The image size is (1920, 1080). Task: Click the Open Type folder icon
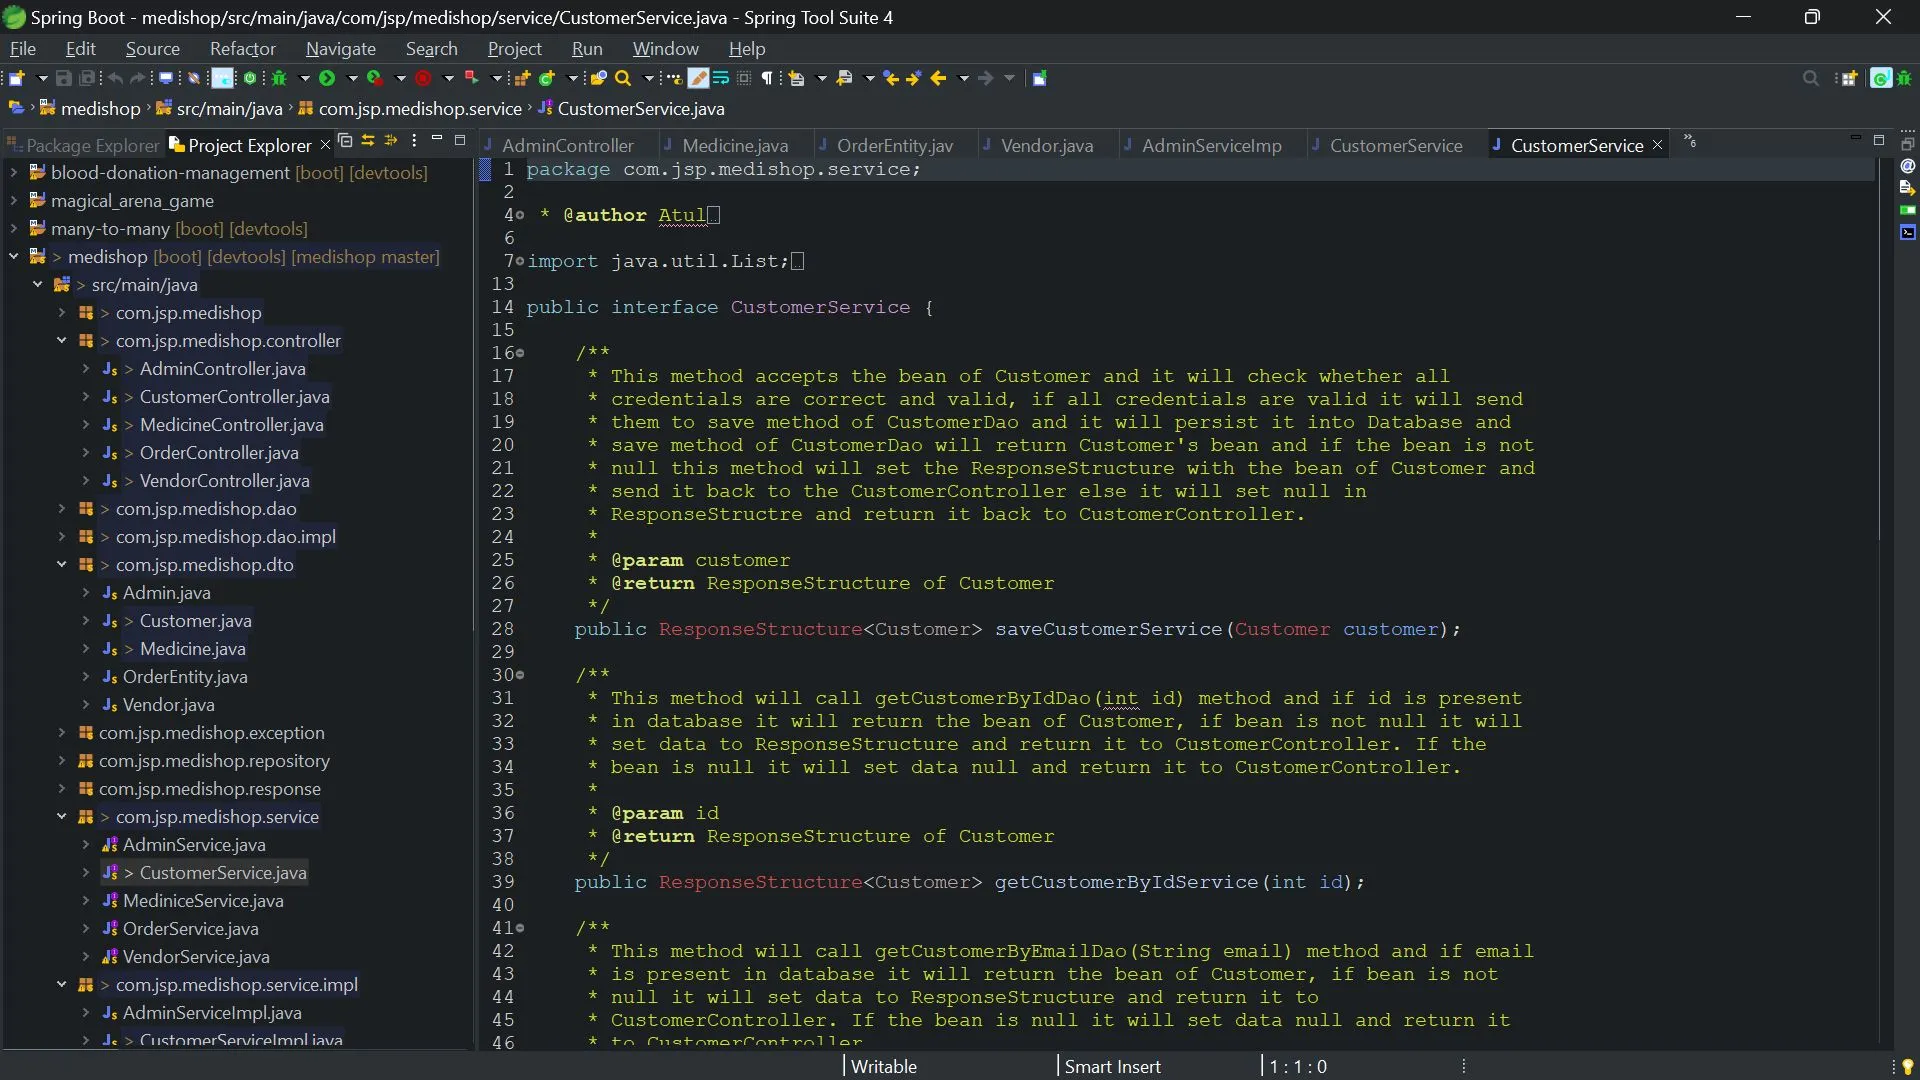tap(598, 78)
